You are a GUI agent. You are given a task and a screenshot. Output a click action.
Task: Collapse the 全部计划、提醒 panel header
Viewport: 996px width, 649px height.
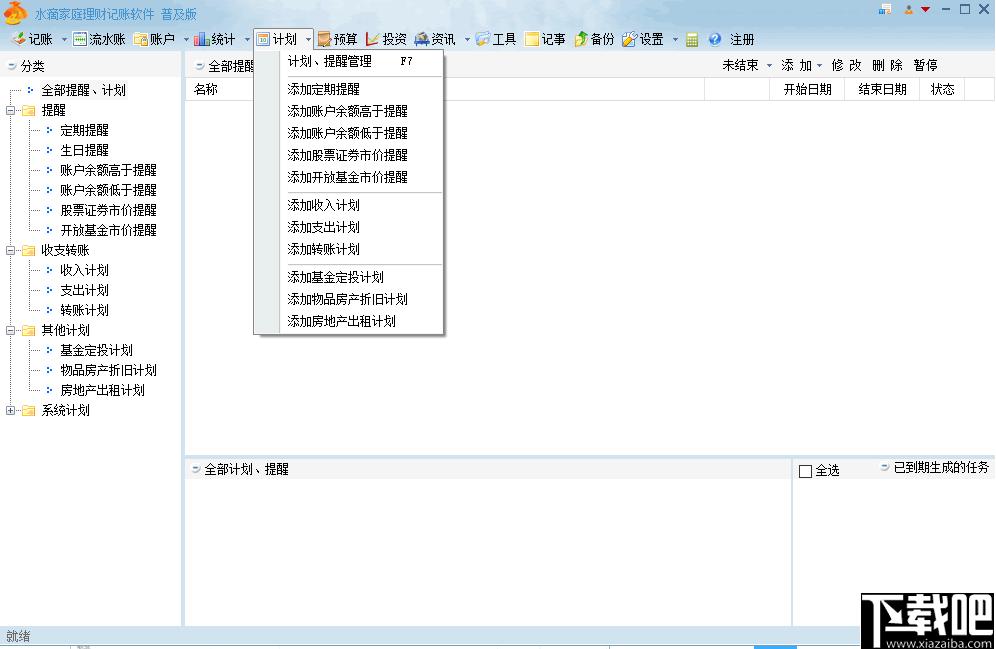coord(196,469)
